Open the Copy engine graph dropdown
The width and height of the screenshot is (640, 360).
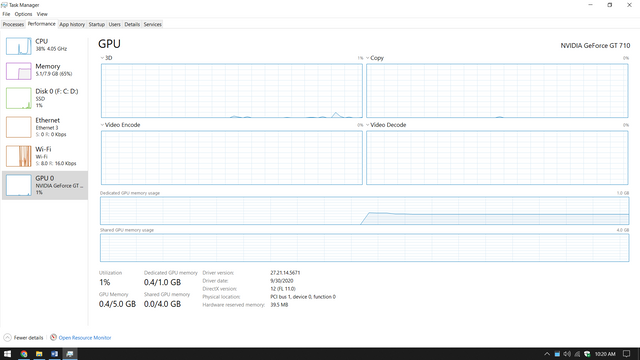coord(367,58)
